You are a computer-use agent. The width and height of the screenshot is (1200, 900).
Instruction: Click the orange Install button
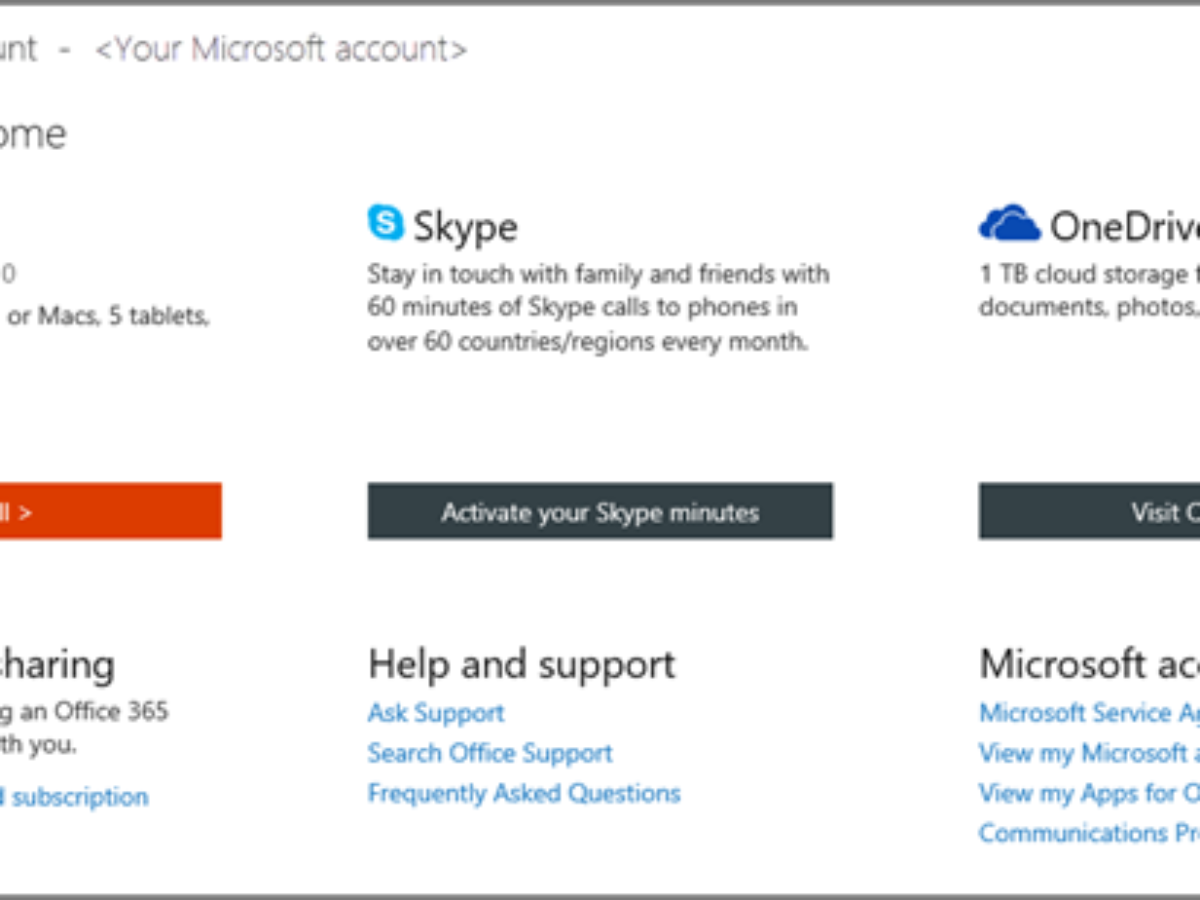(110, 512)
